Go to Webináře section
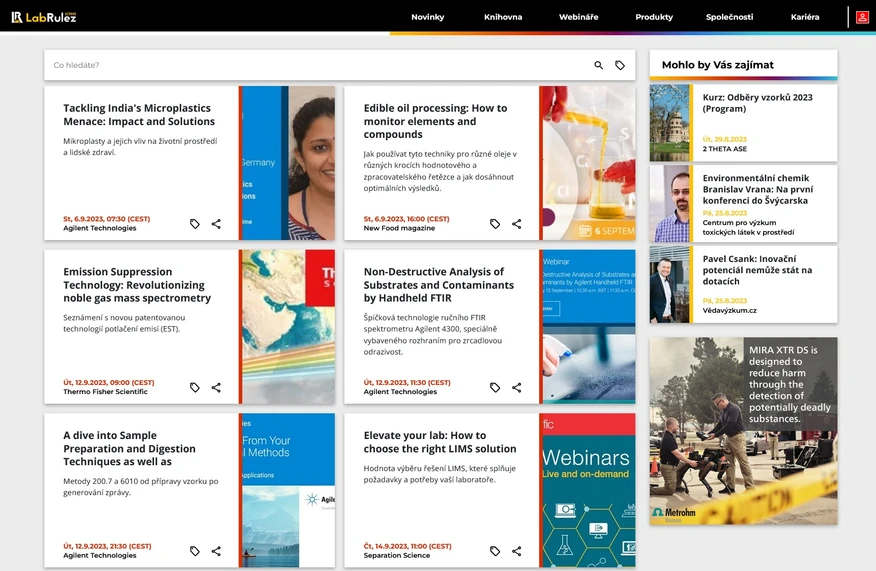This screenshot has height=571, width=876. [578, 17]
